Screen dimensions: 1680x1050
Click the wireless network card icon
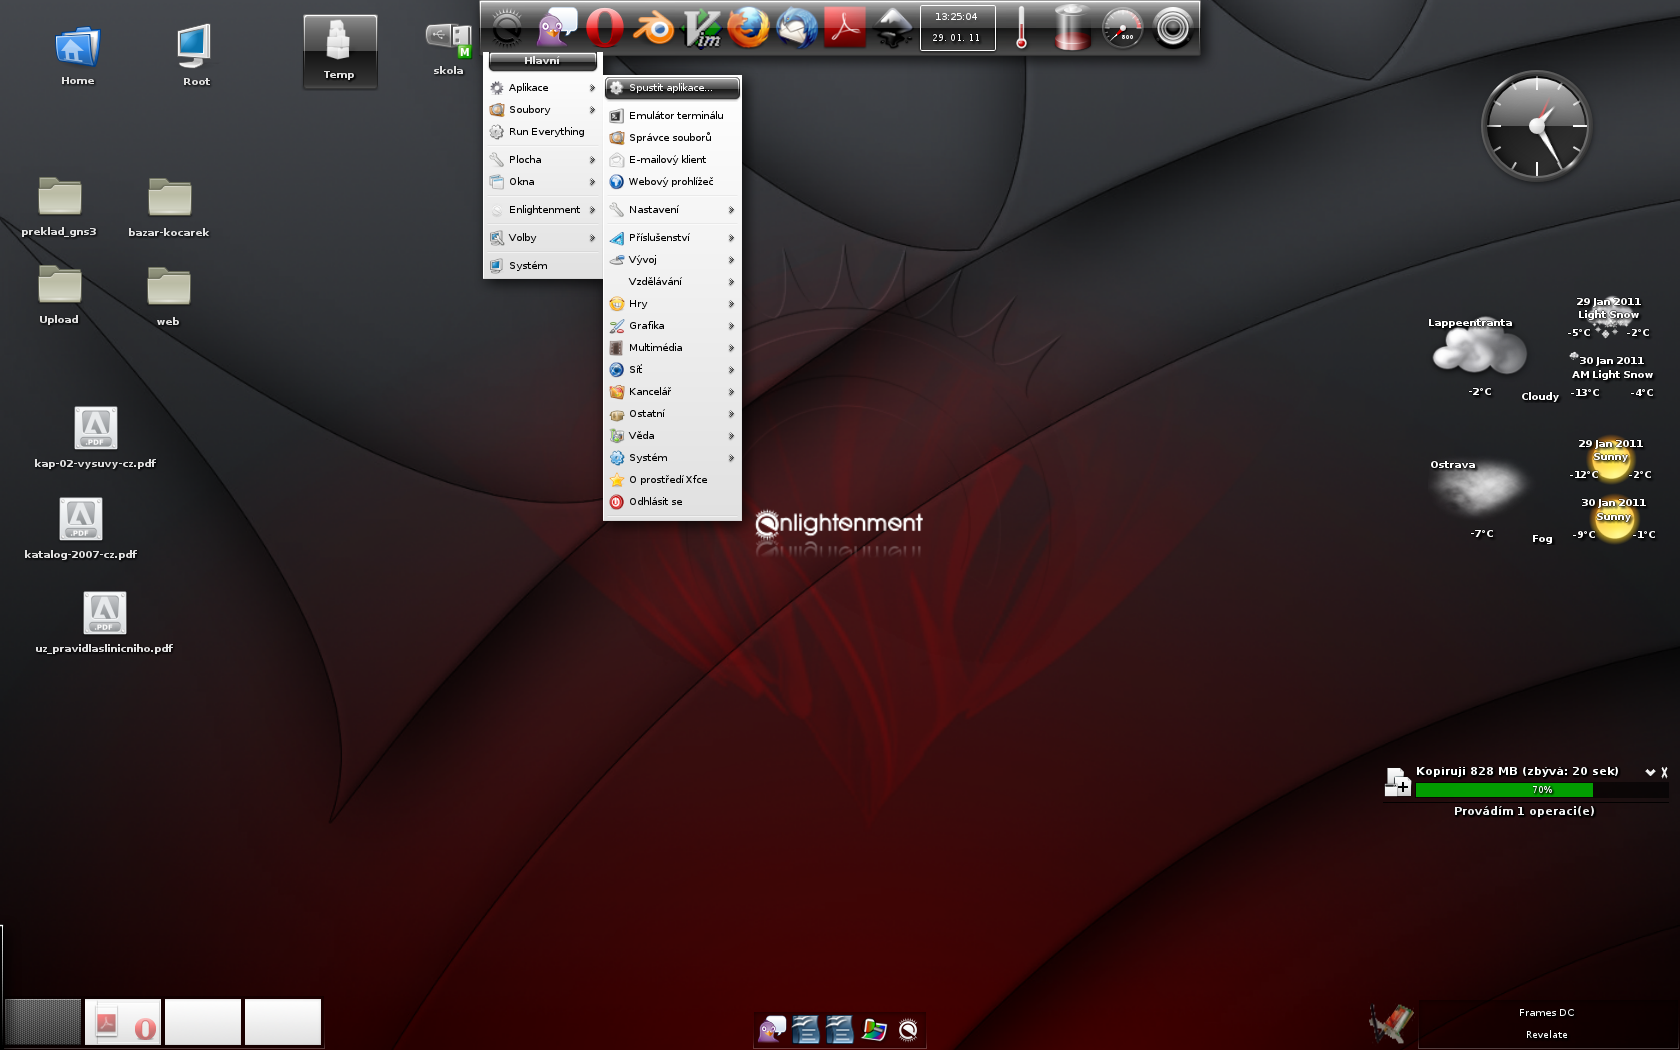1391,1022
